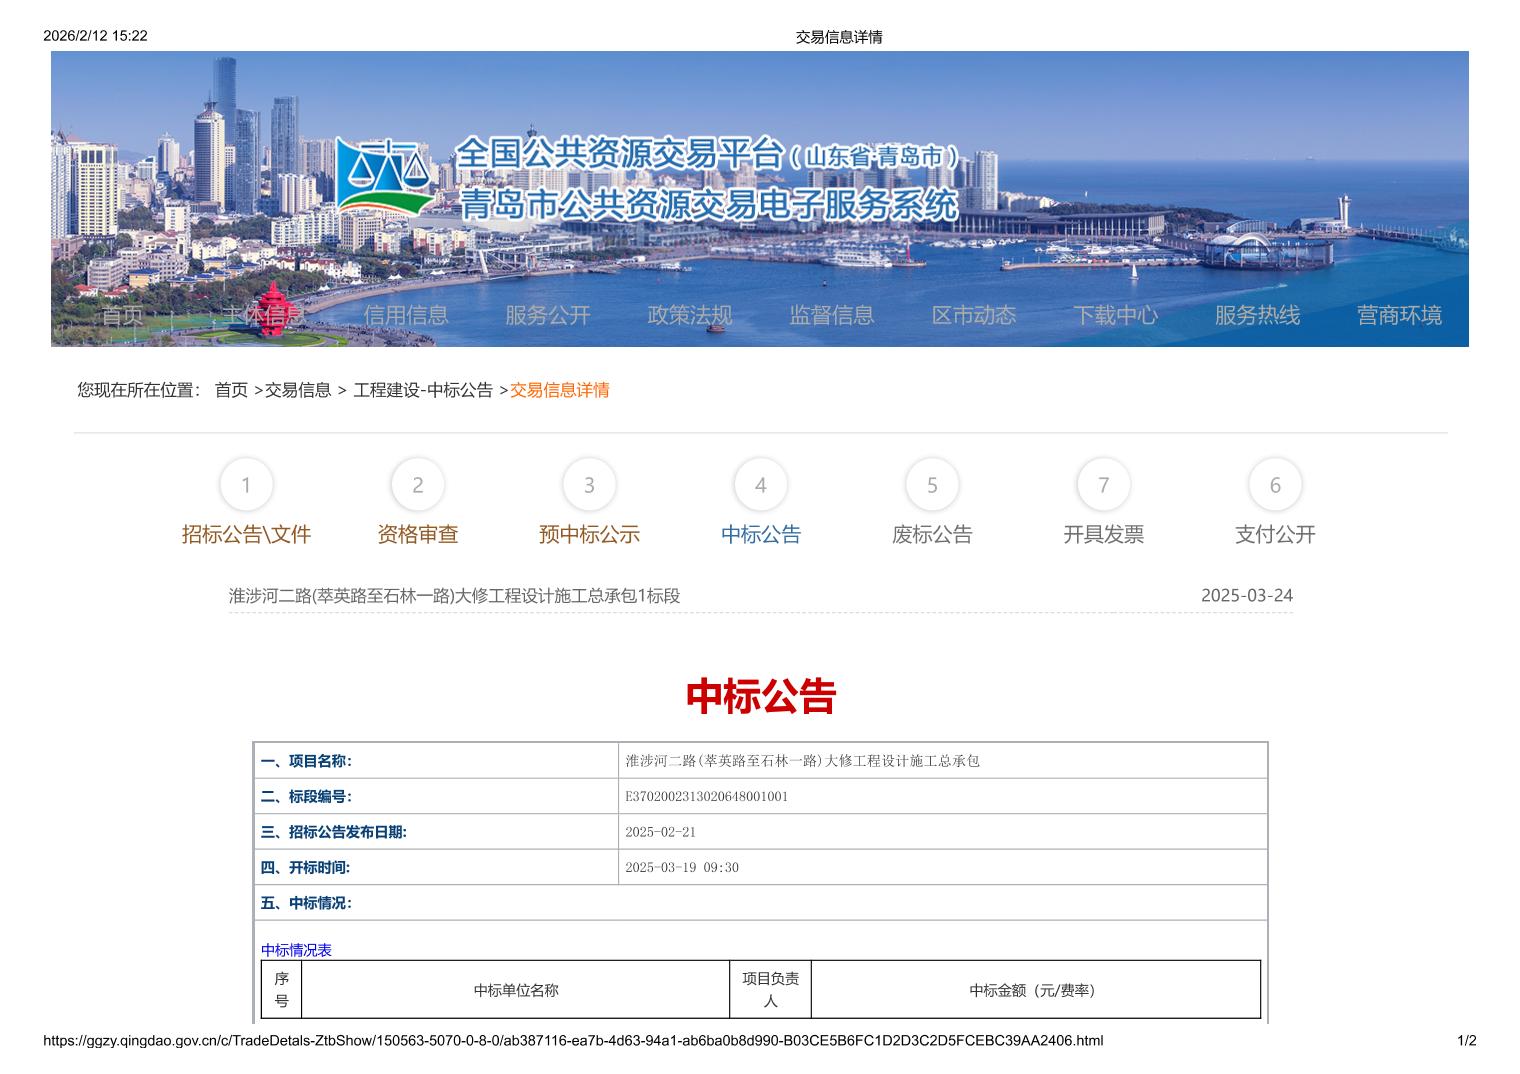Click the step 1 circle above 招标公告\文件

pos(246,485)
